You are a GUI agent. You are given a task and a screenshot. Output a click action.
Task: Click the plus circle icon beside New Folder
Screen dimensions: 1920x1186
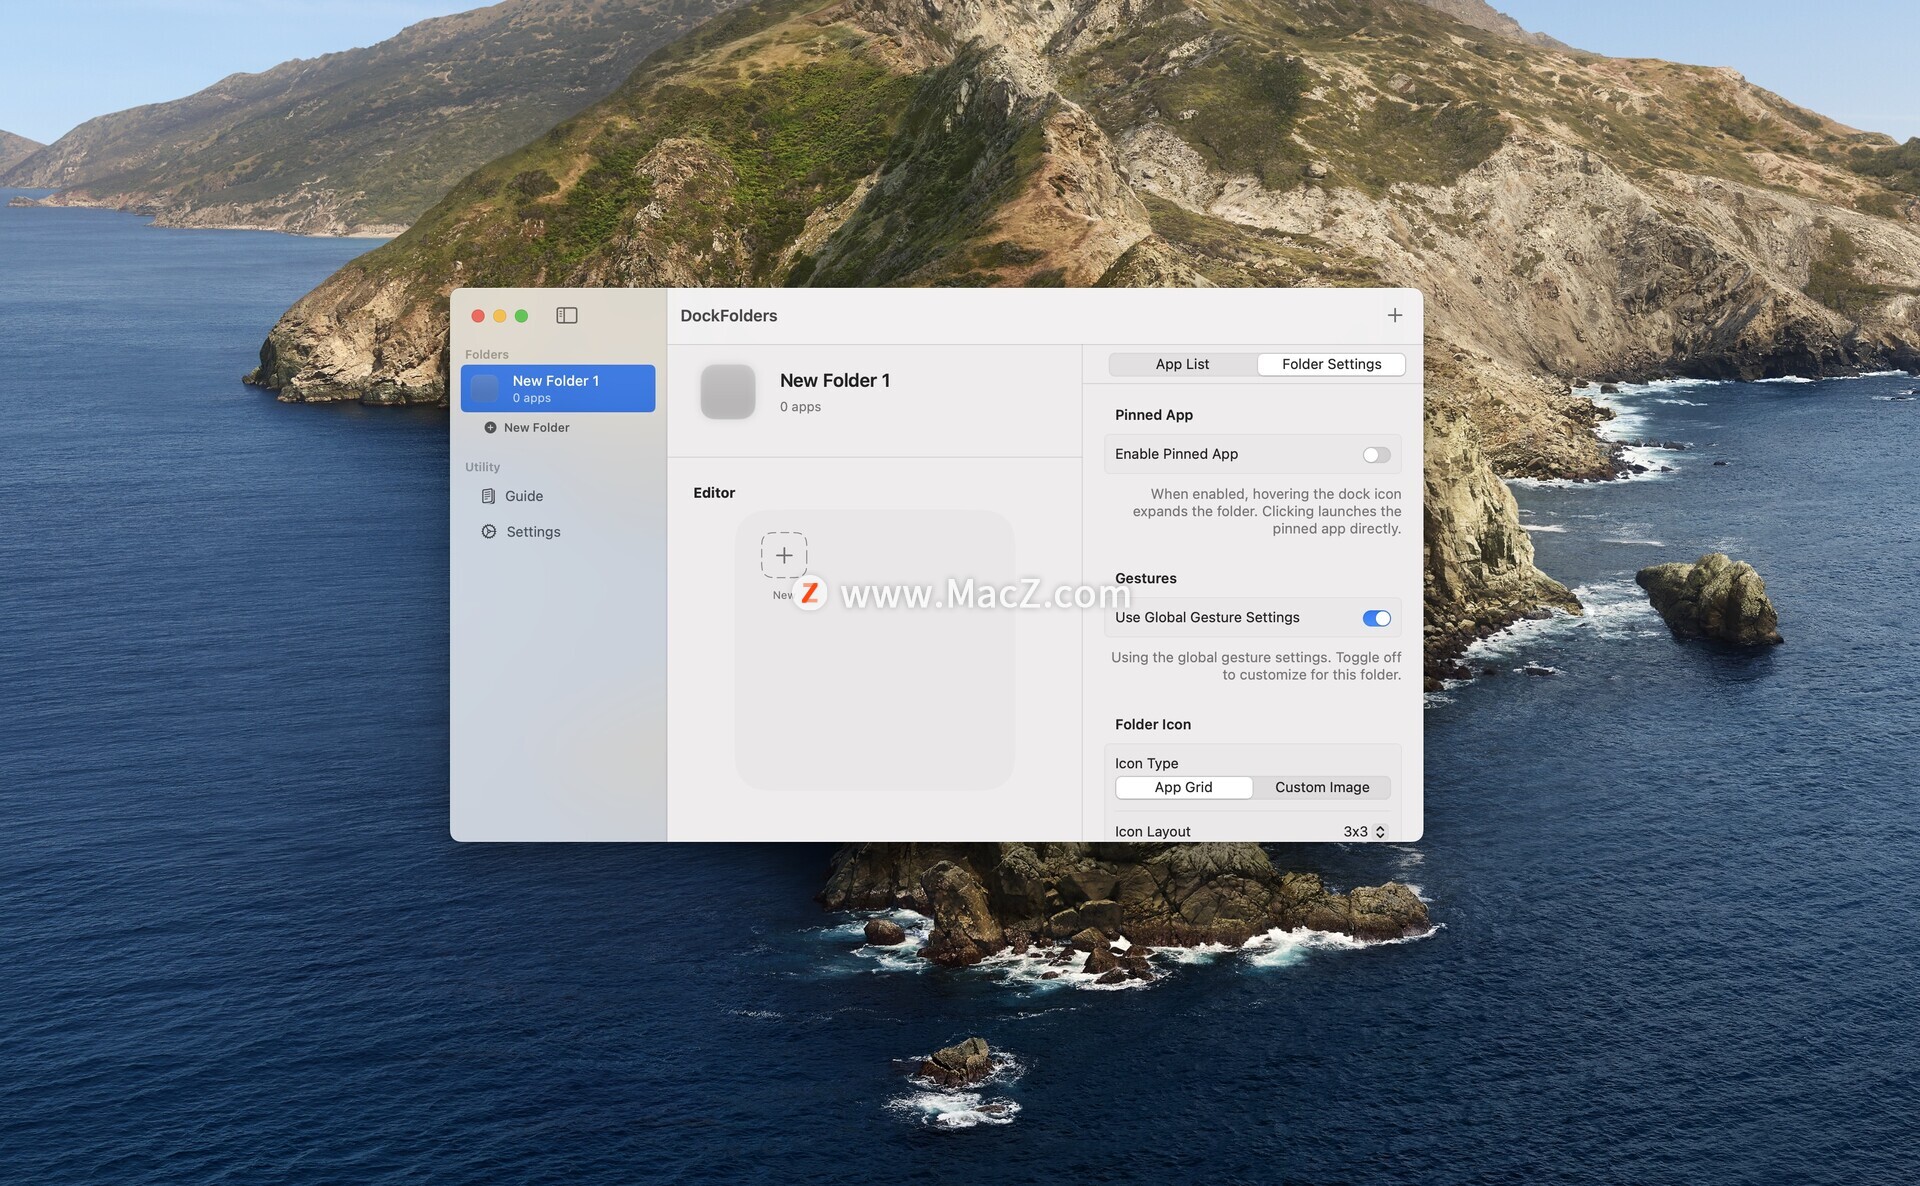click(x=490, y=427)
